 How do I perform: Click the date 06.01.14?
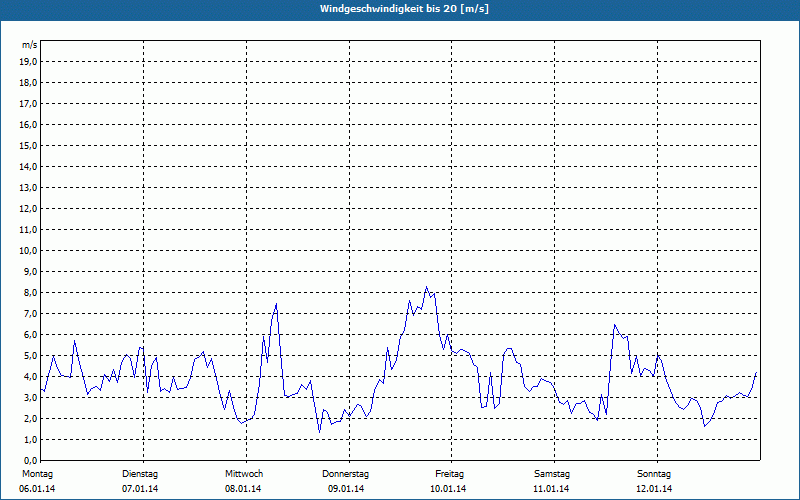[x=37, y=489]
